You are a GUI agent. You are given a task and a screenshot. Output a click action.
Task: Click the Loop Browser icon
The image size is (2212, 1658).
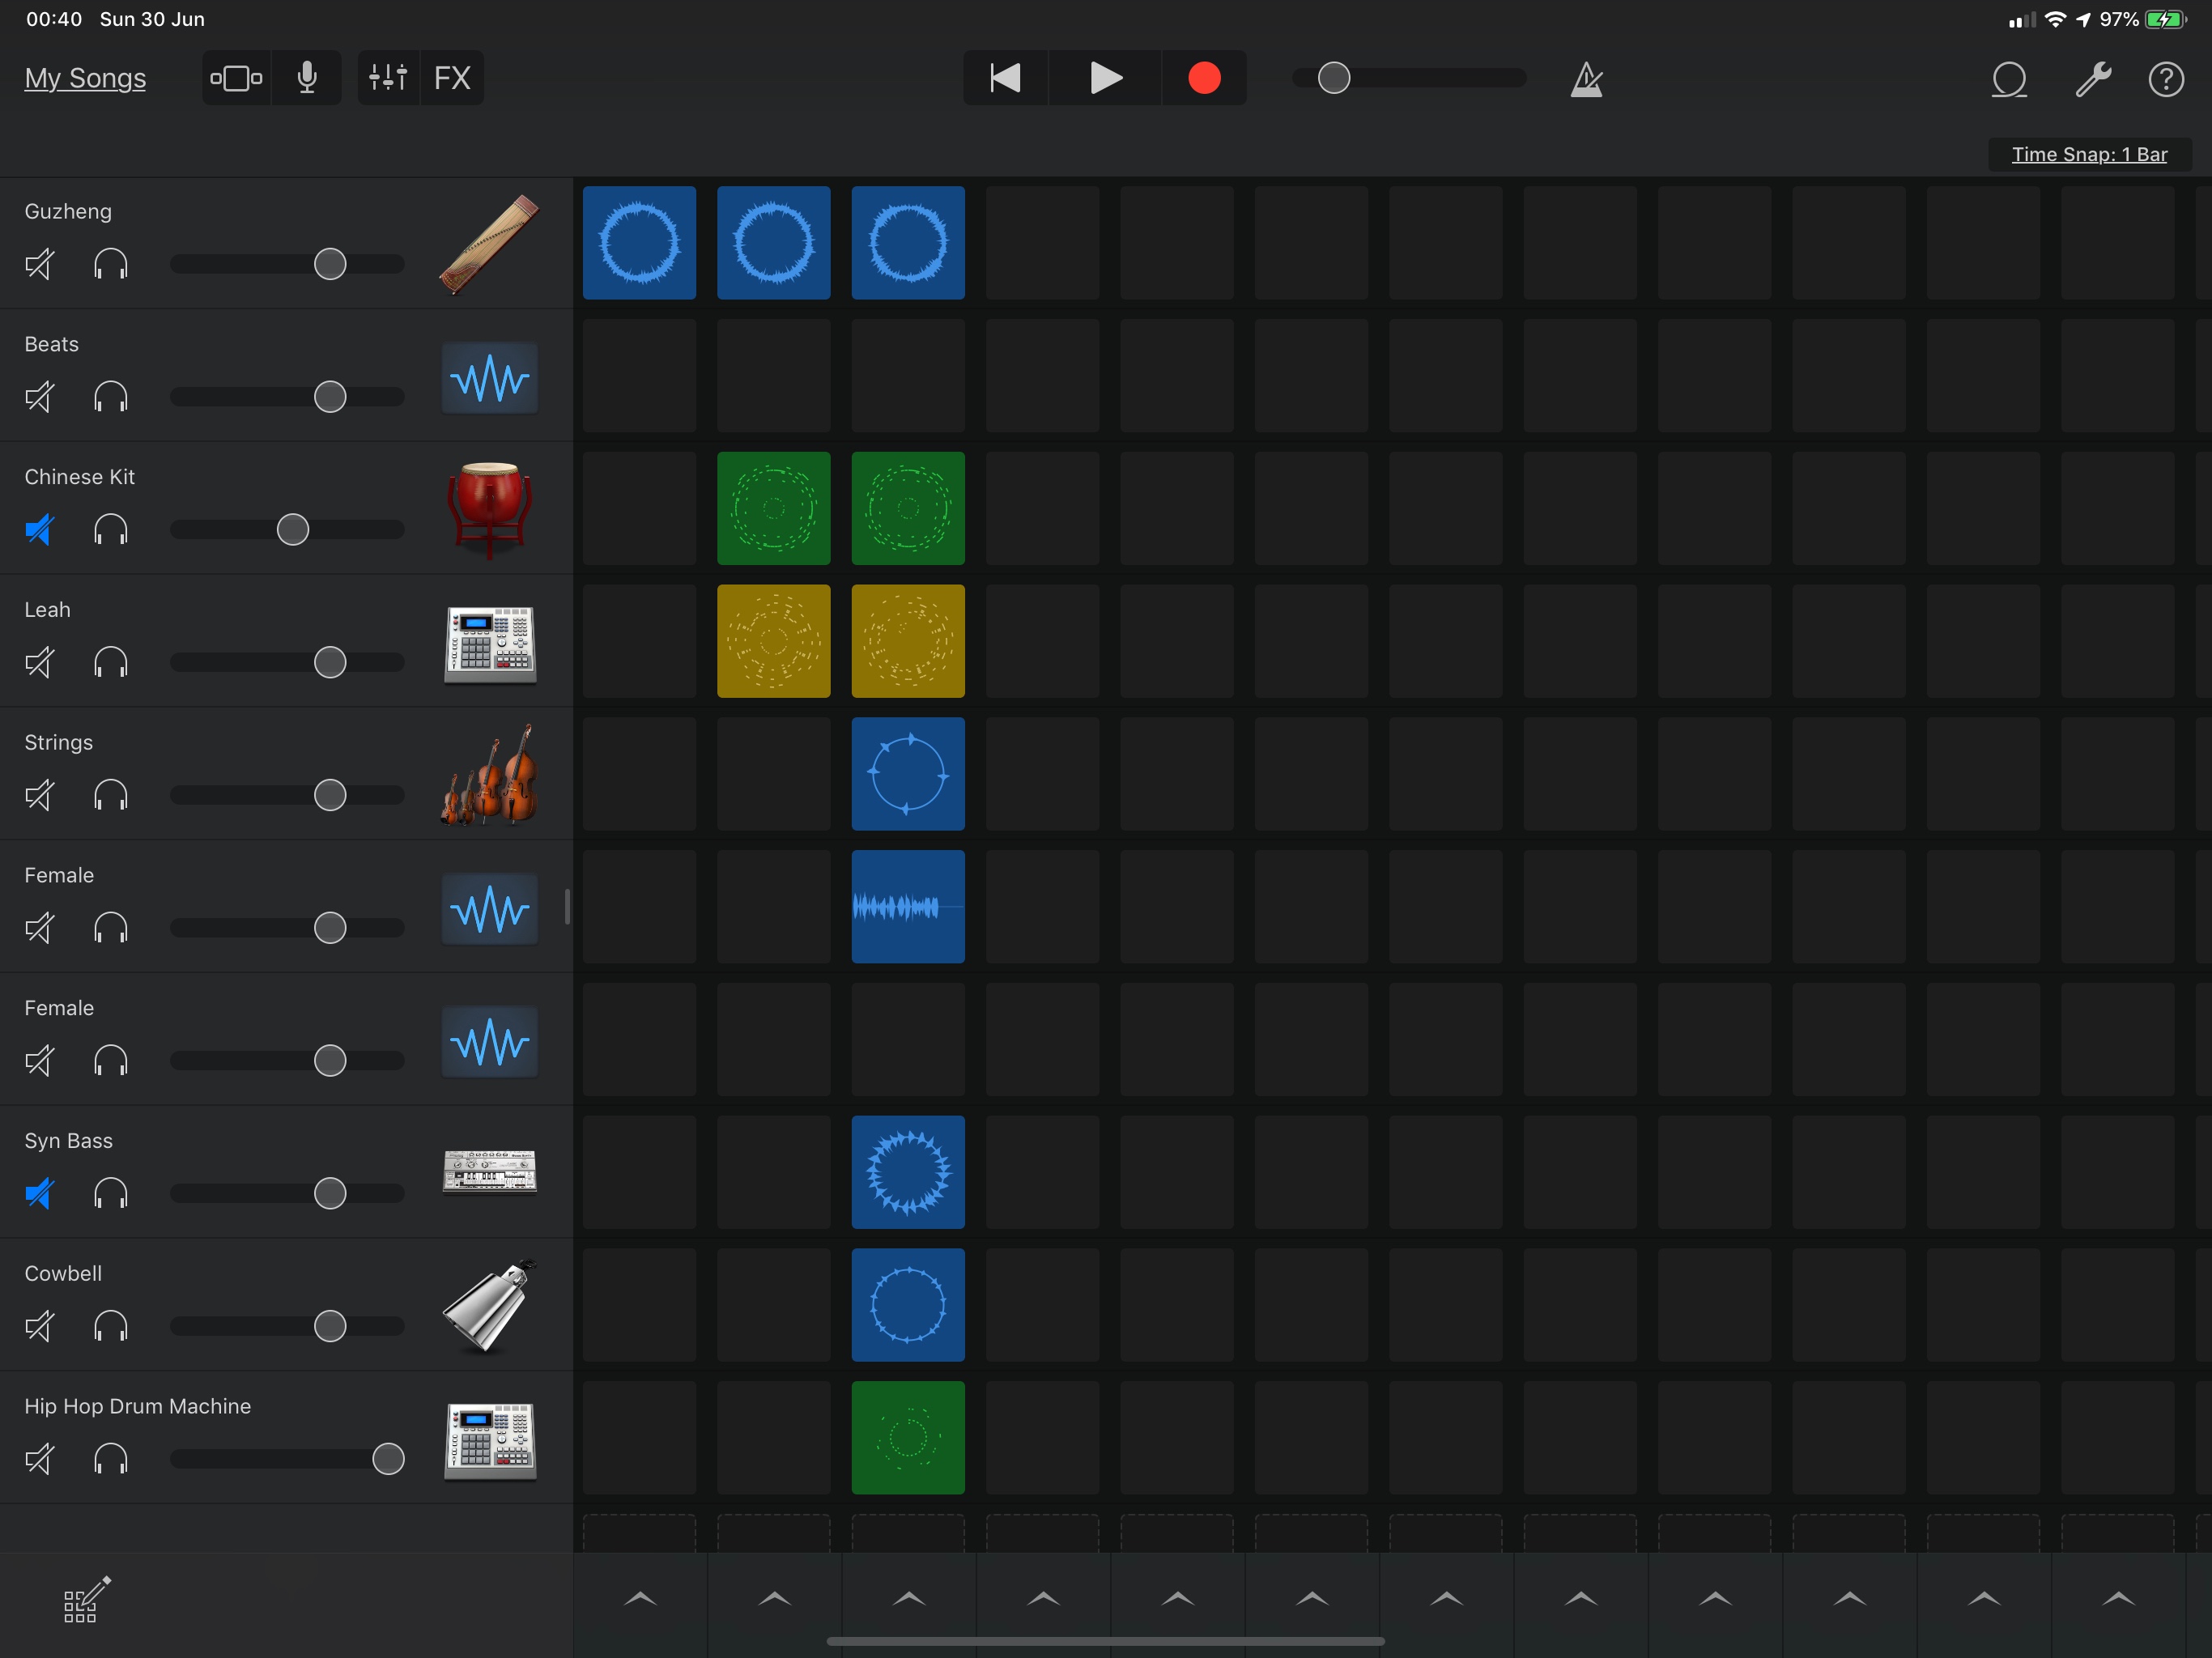(2008, 79)
